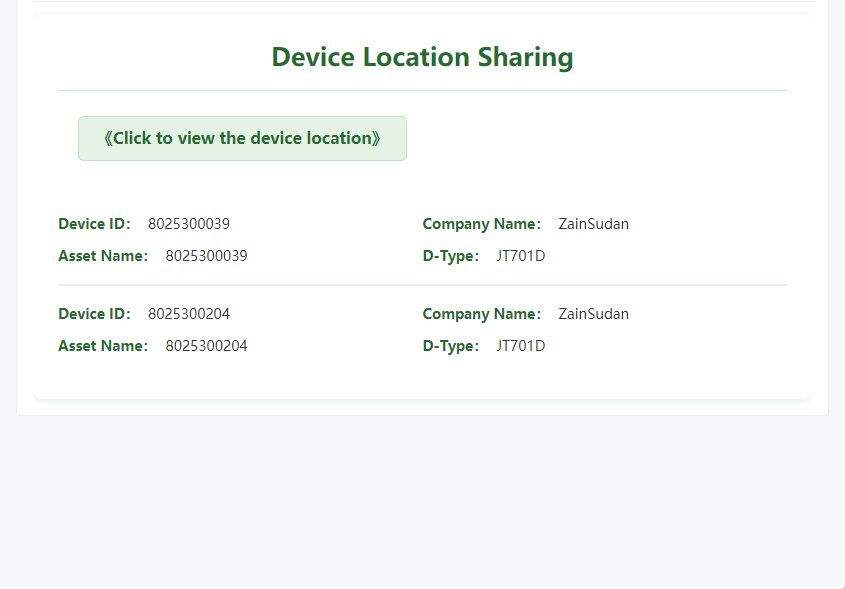845x589 pixels.
Task: Select JT701D type value of second device
Action: pyautogui.click(x=520, y=346)
